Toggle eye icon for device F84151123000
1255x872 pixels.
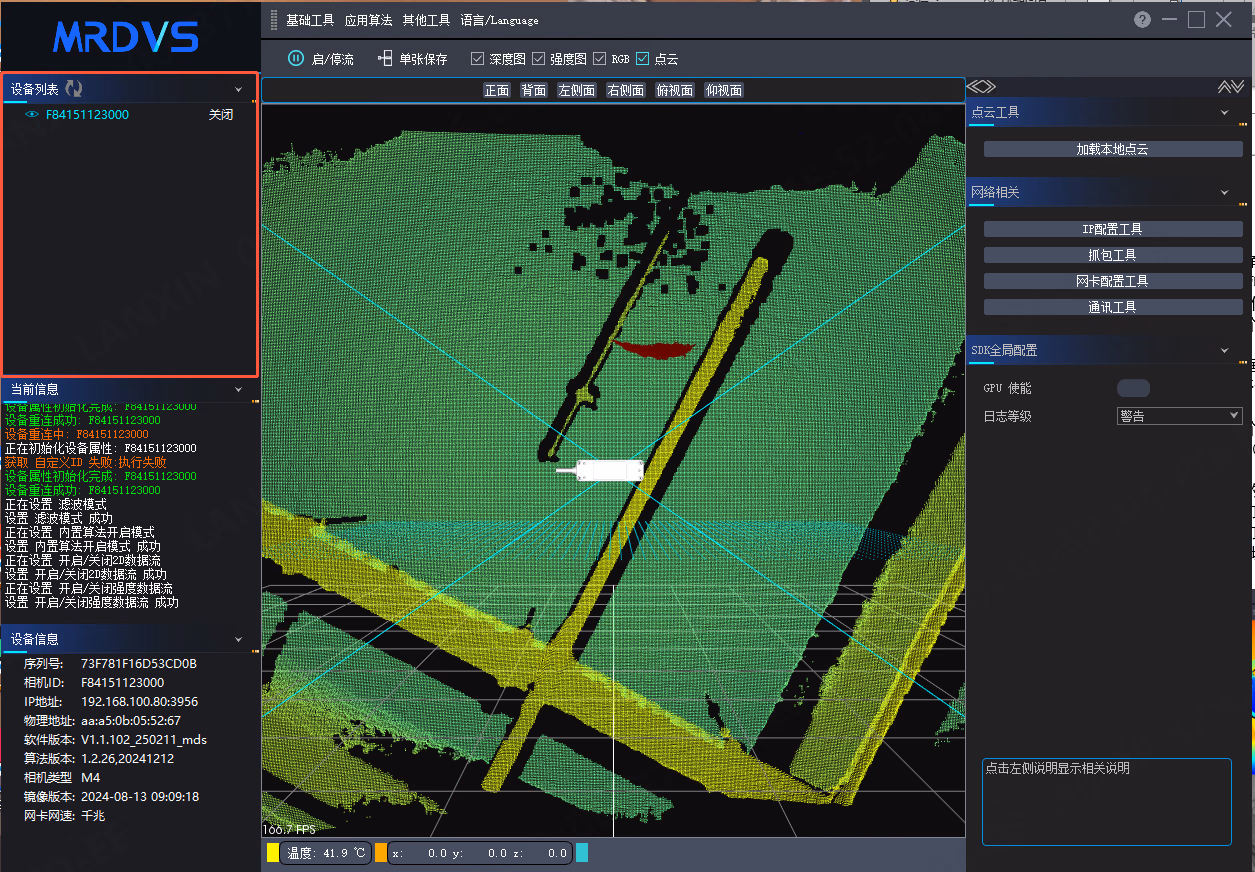[x=32, y=115]
